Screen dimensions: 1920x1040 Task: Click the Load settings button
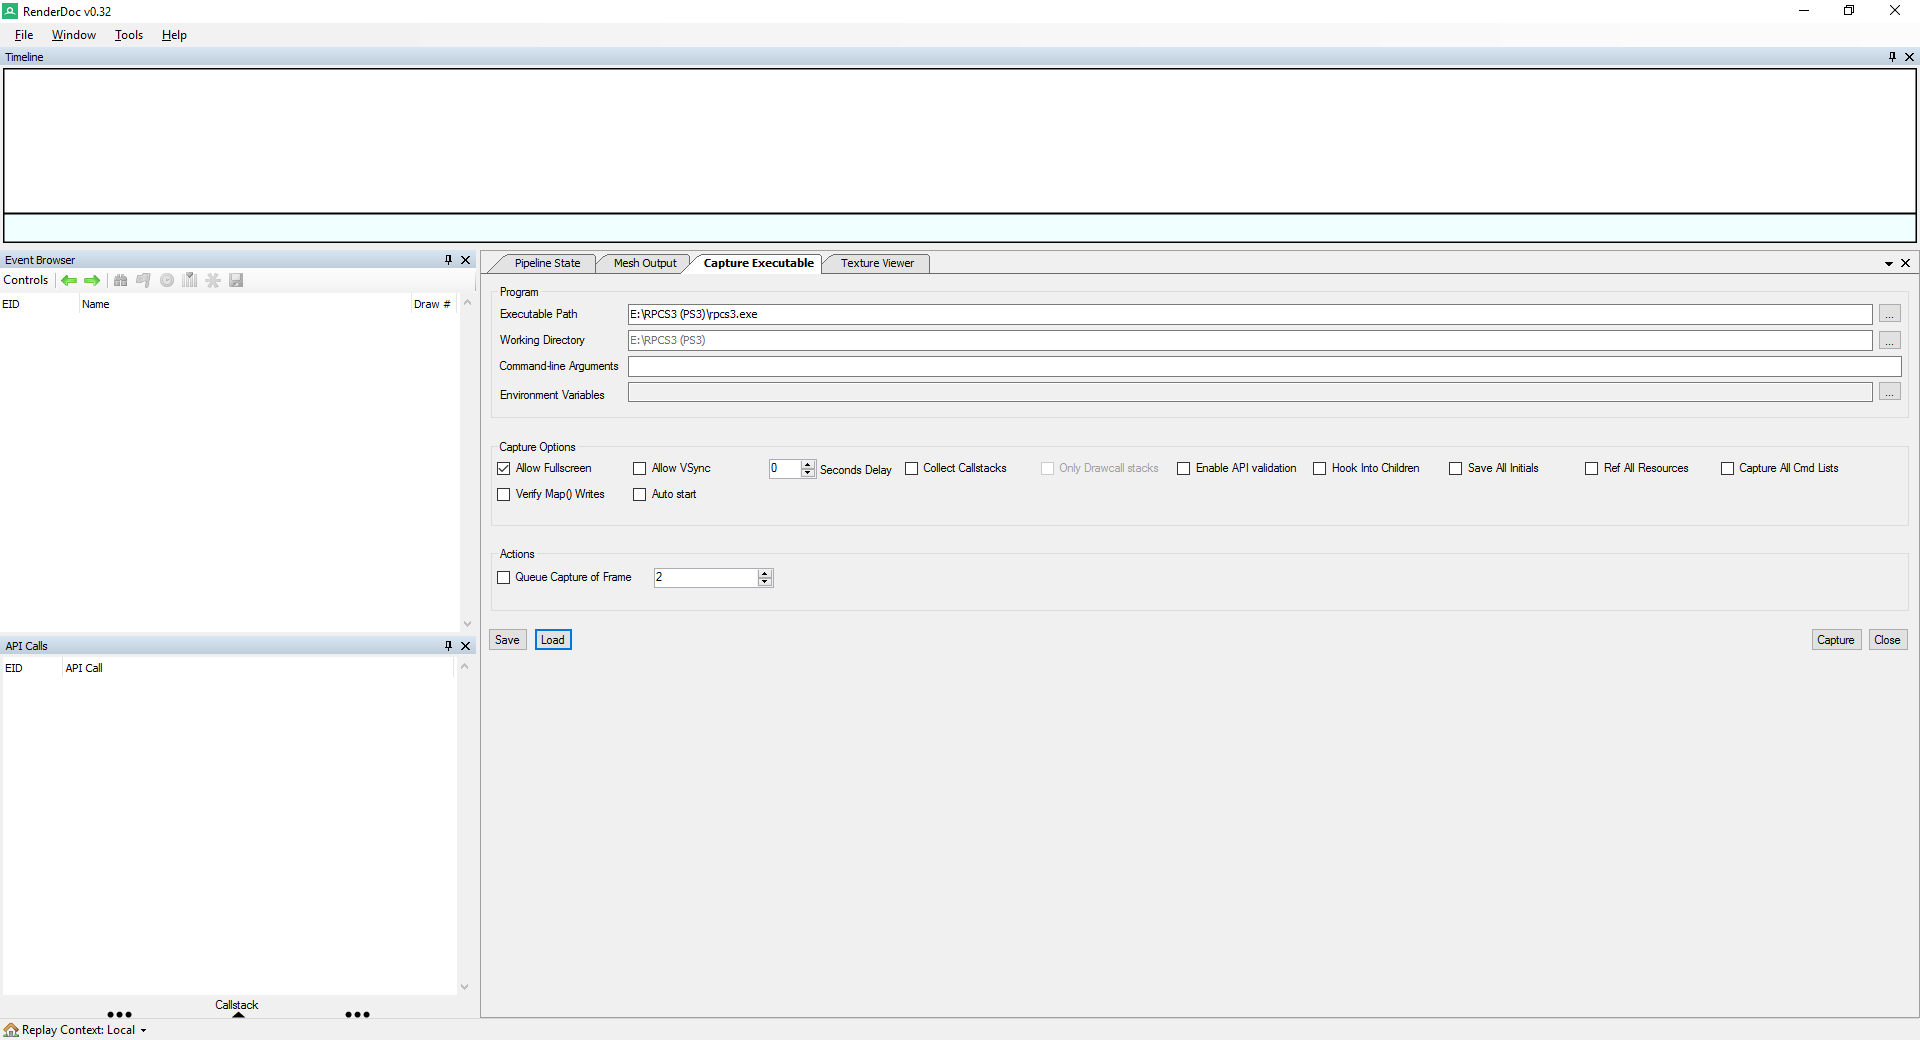pos(553,640)
